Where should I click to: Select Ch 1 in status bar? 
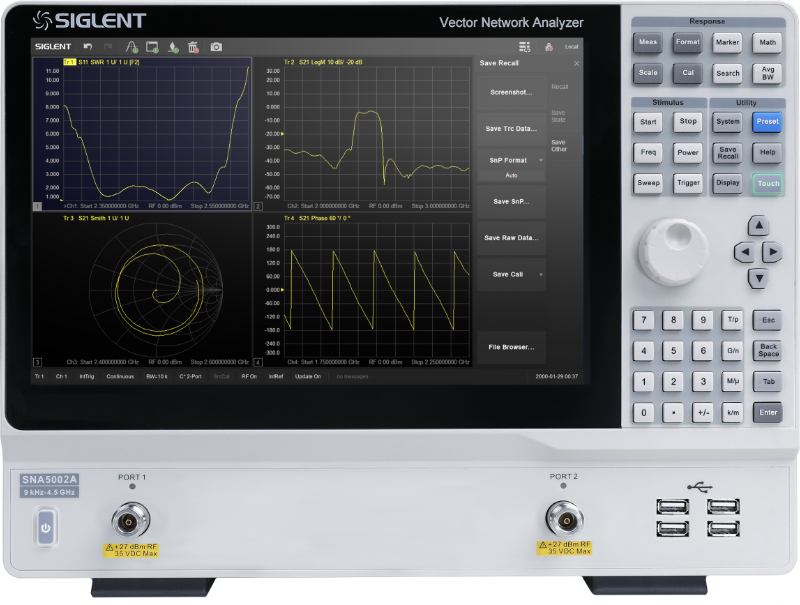pos(61,376)
